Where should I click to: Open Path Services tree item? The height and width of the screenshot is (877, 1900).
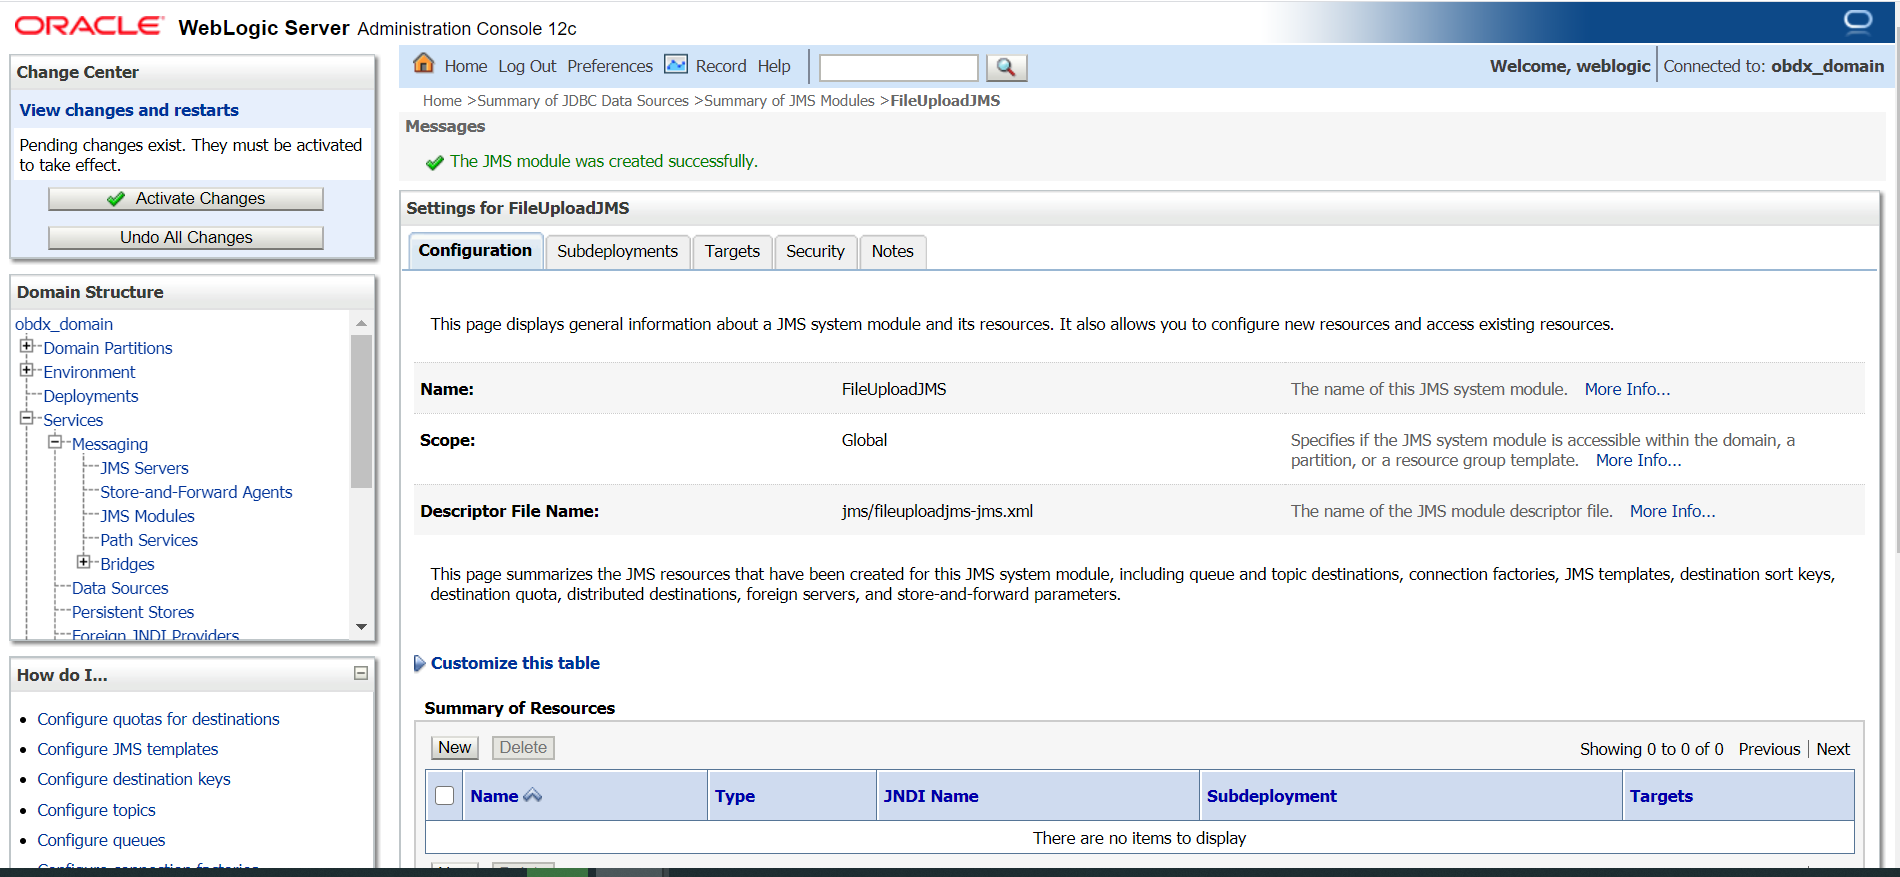pos(149,540)
